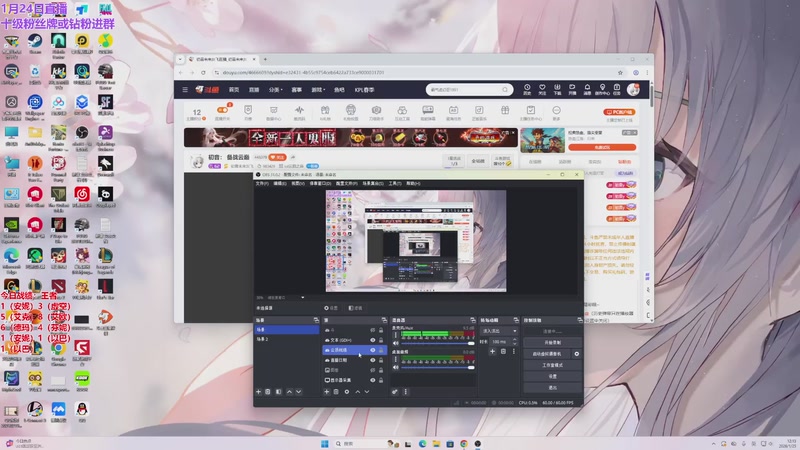Enable 工作室模式 studio mode button
800x450 pixels.
coord(553,365)
